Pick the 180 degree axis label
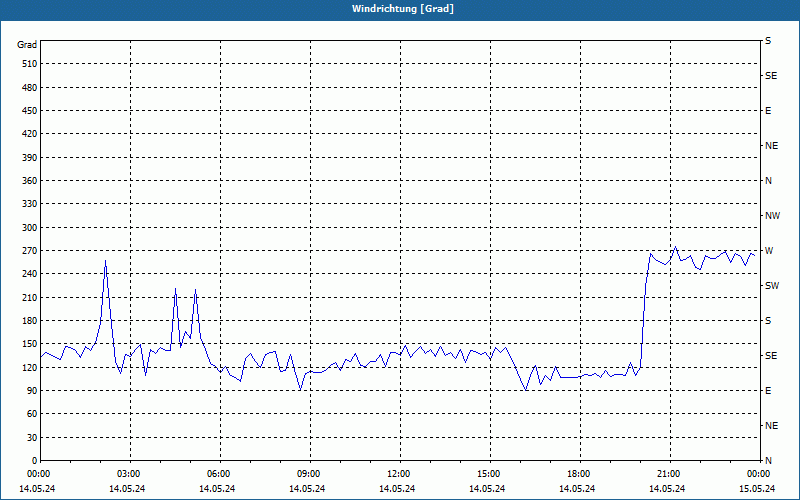Image resolution: width=800 pixels, height=500 pixels. [30, 321]
